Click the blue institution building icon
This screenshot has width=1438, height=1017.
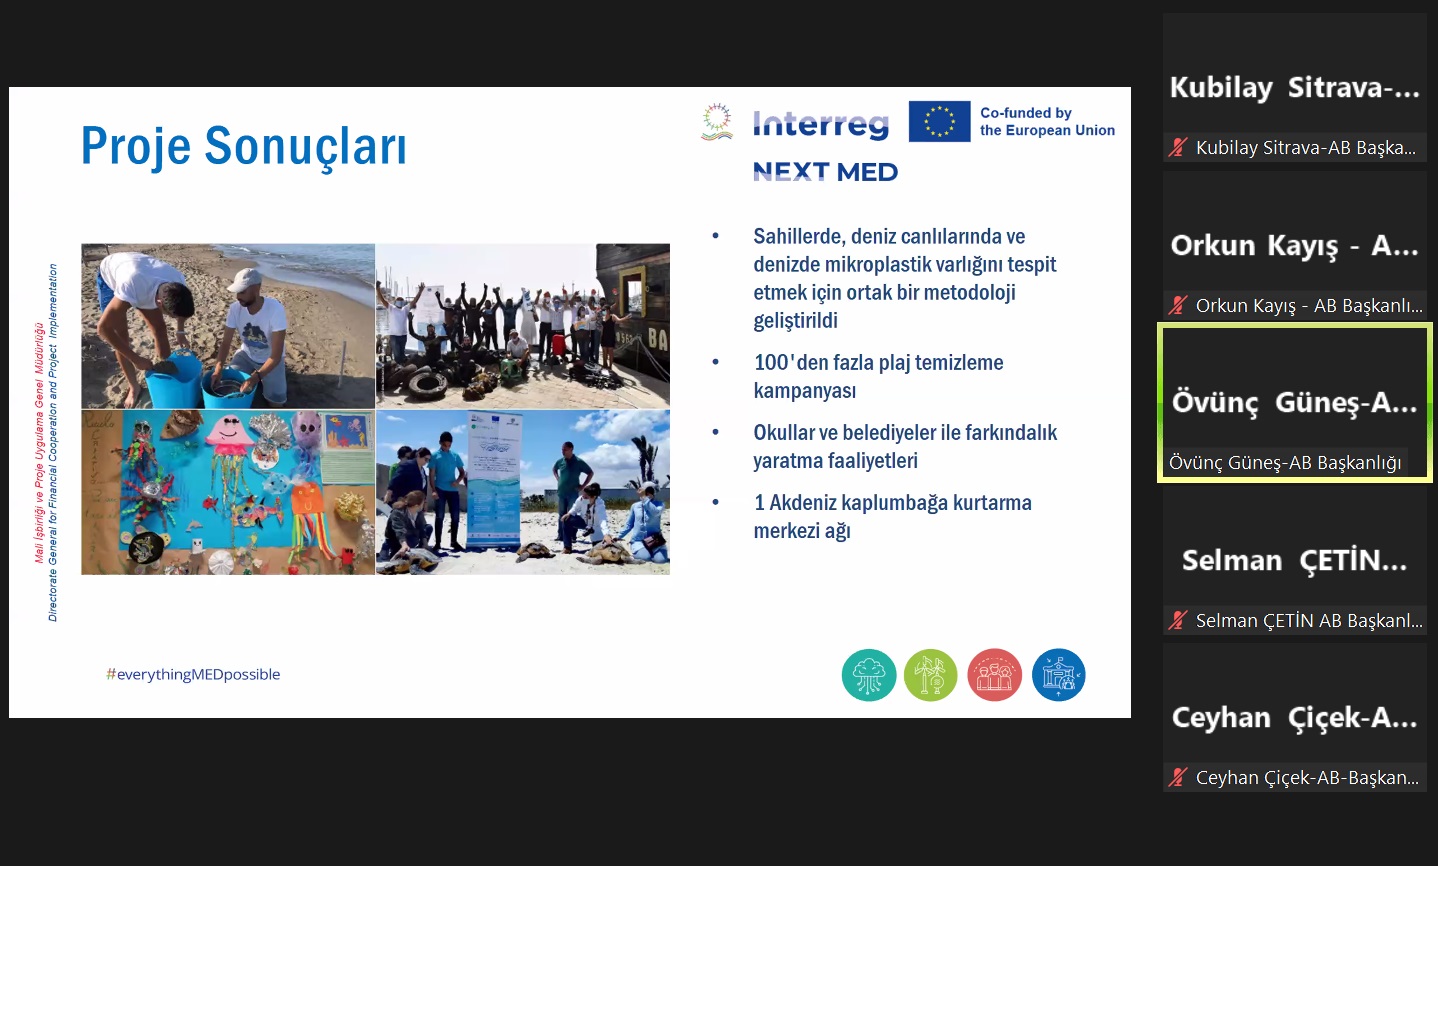tap(1058, 675)
